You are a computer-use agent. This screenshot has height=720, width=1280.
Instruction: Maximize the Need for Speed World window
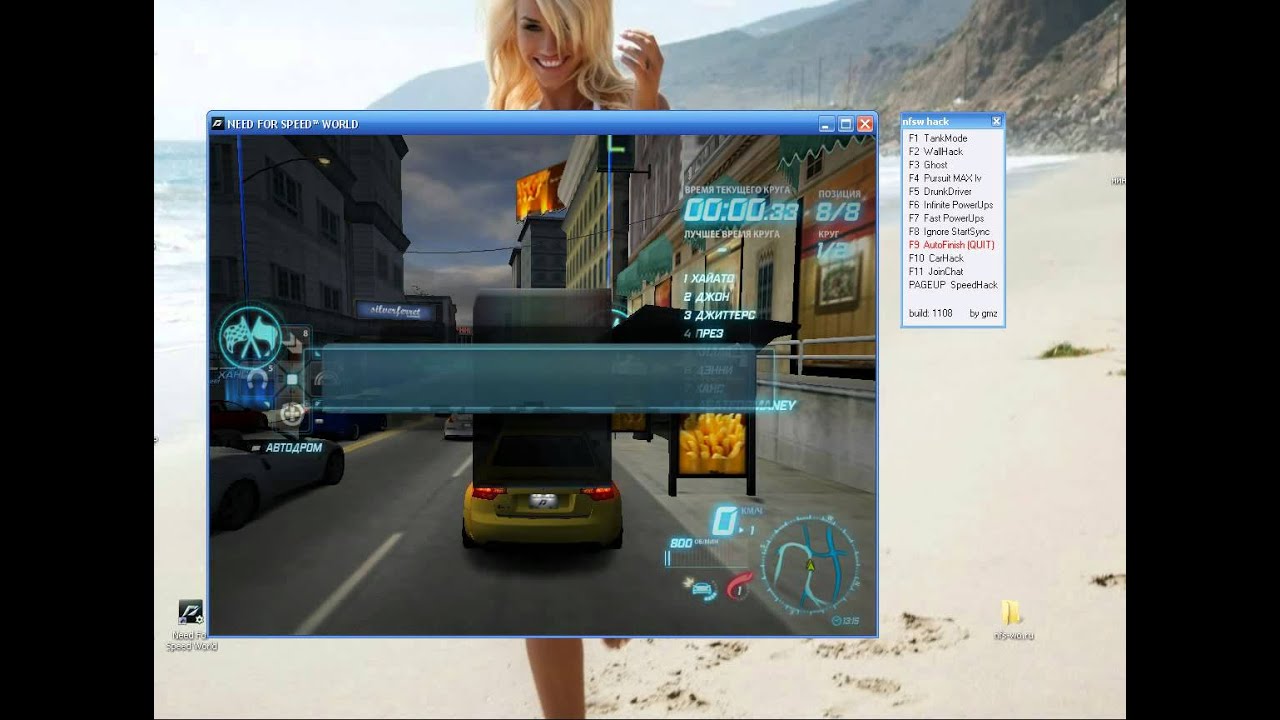(845, 124)
